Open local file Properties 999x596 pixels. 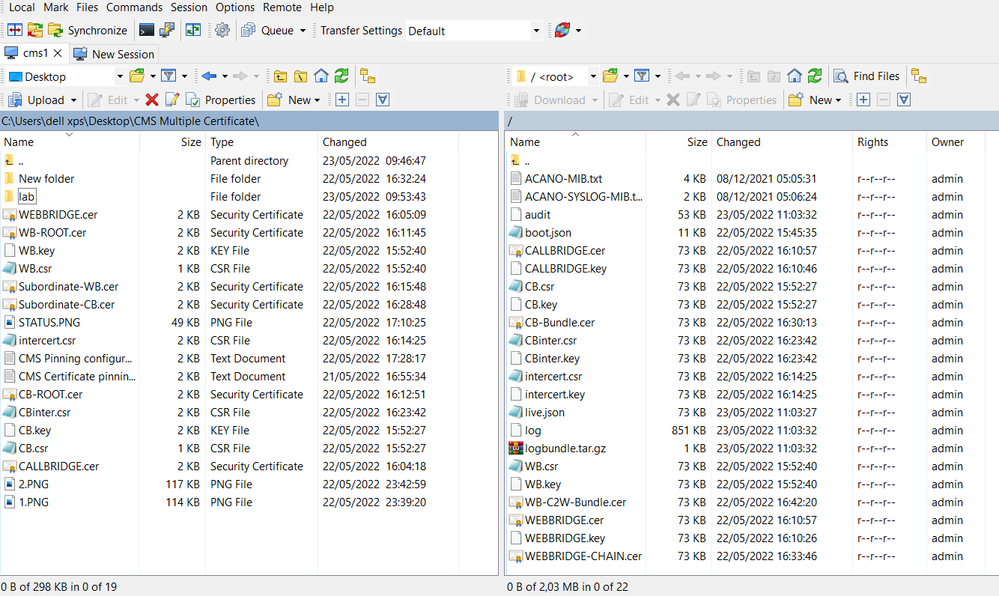(x=220, y=100)
